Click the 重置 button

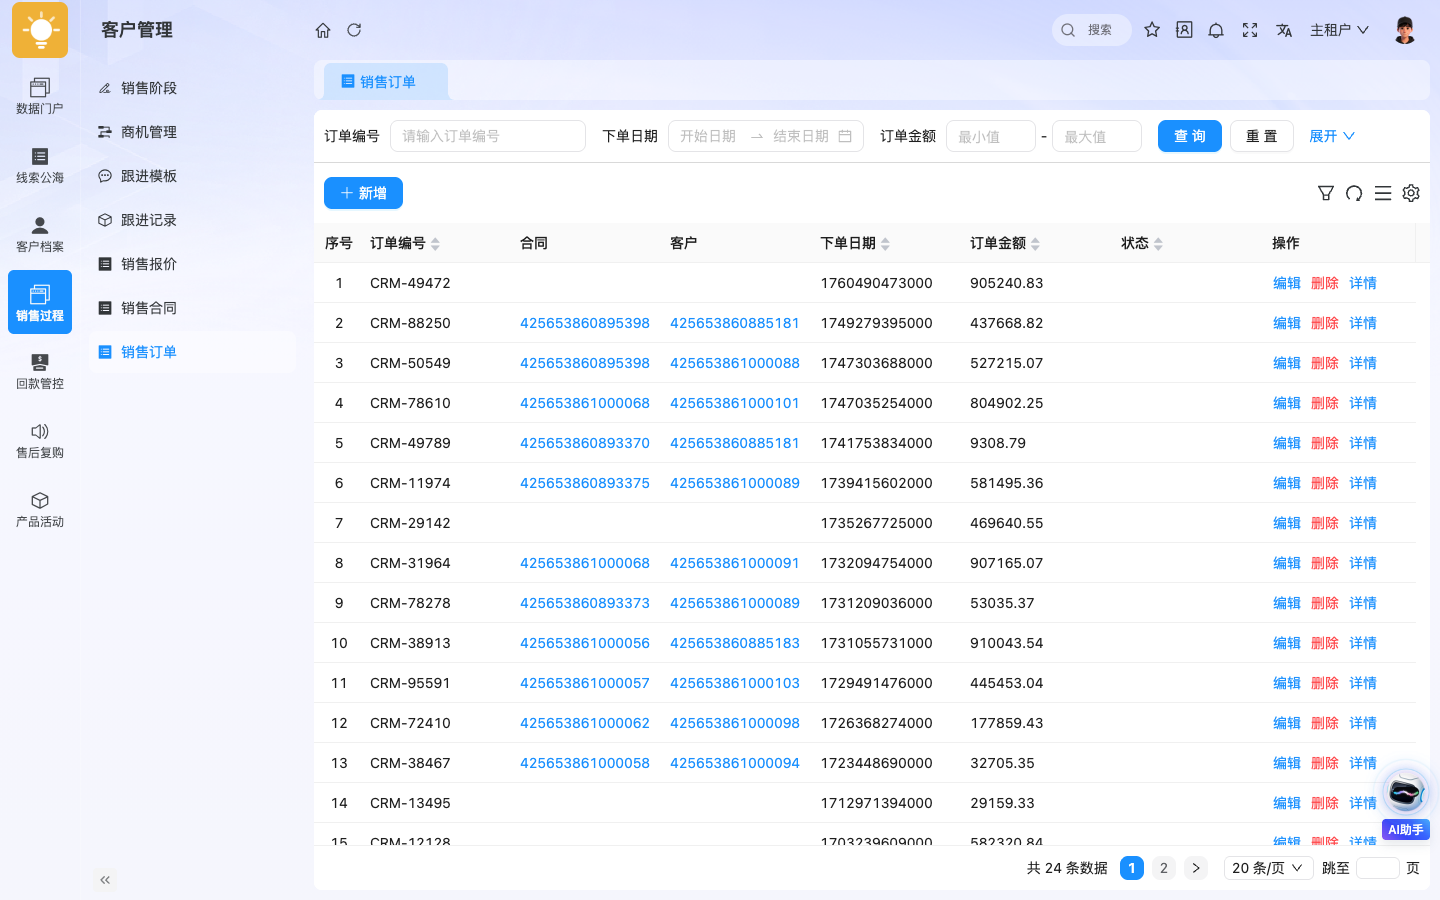point(1262,136)
